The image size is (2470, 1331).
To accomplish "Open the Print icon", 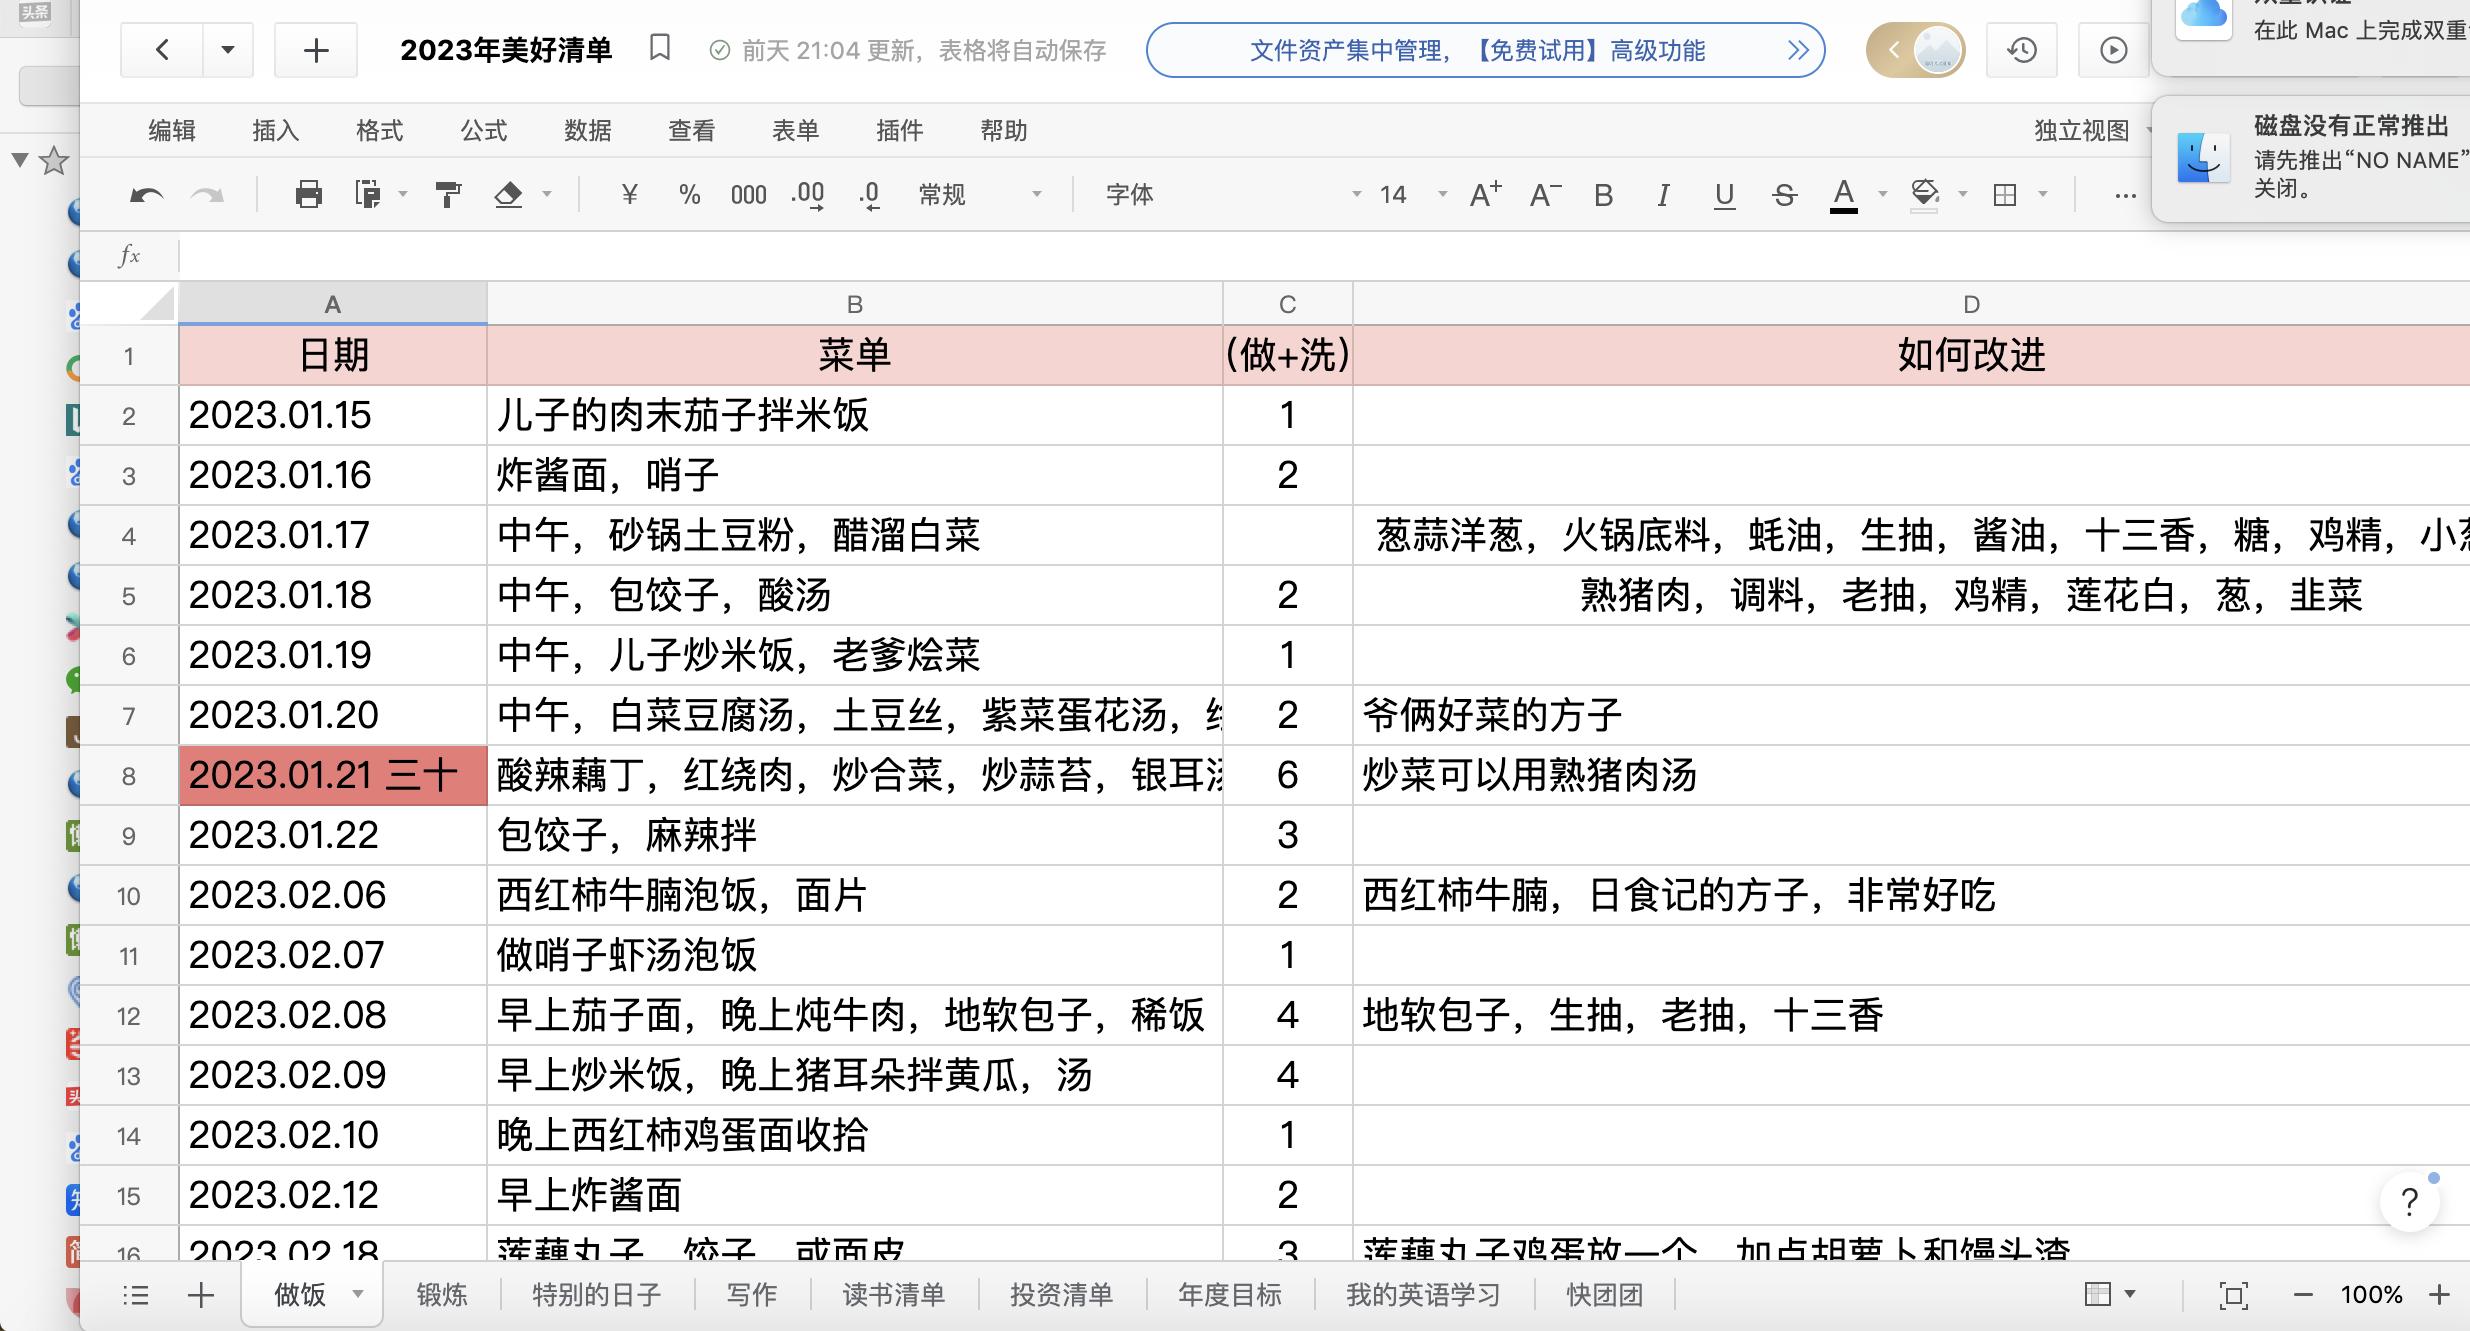I will tap(308, 194).
